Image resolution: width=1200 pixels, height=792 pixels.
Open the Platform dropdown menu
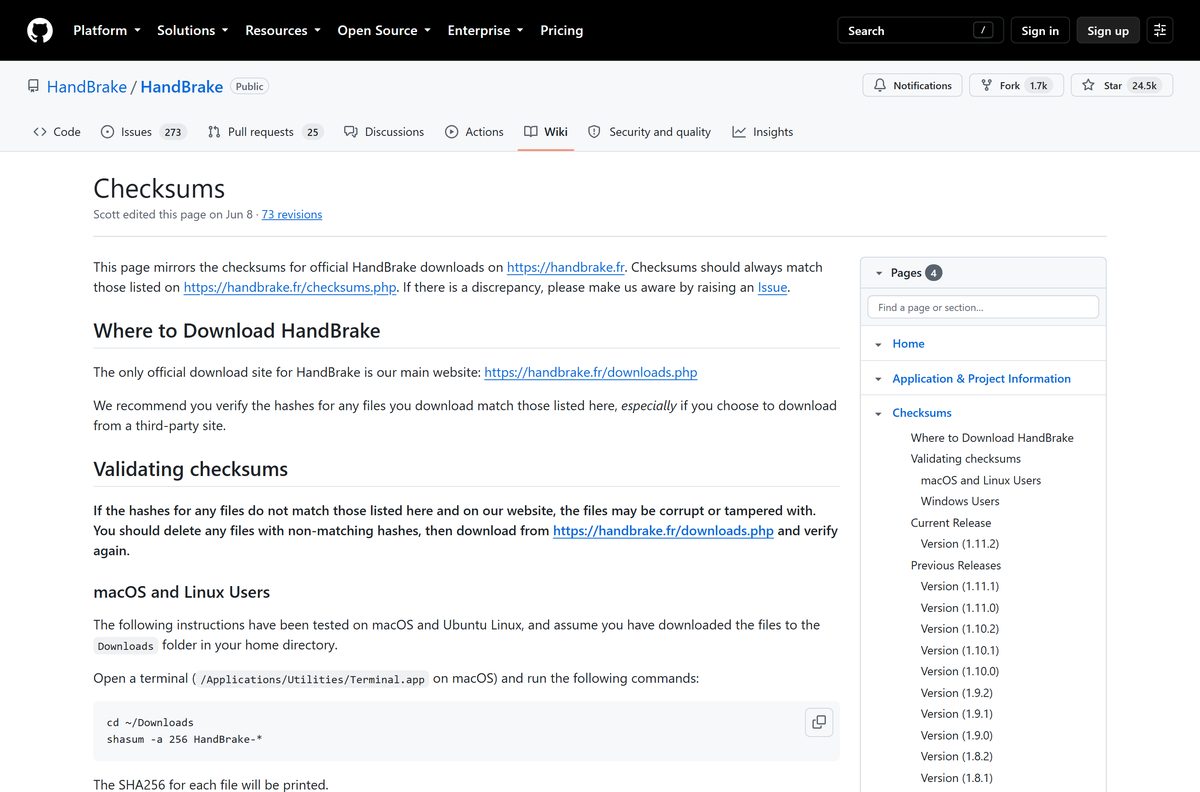(x=107, y=31)
